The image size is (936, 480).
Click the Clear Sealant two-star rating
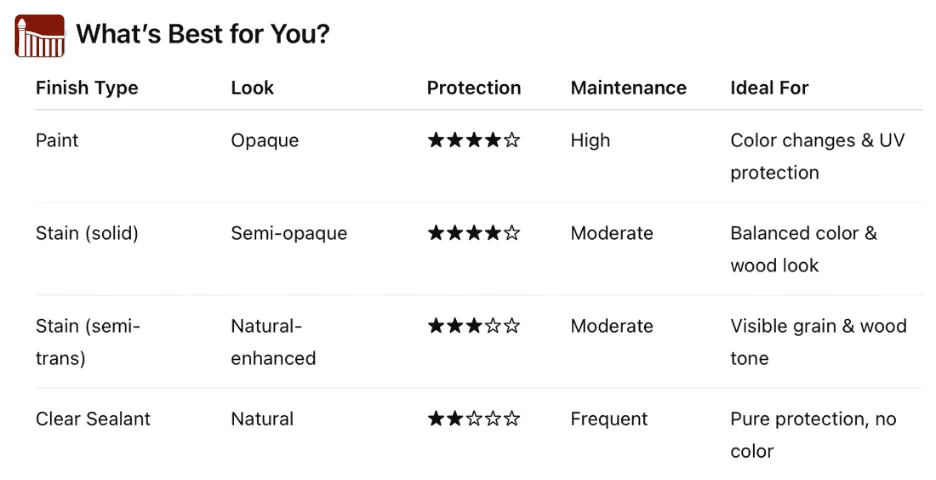pos(474,419)
